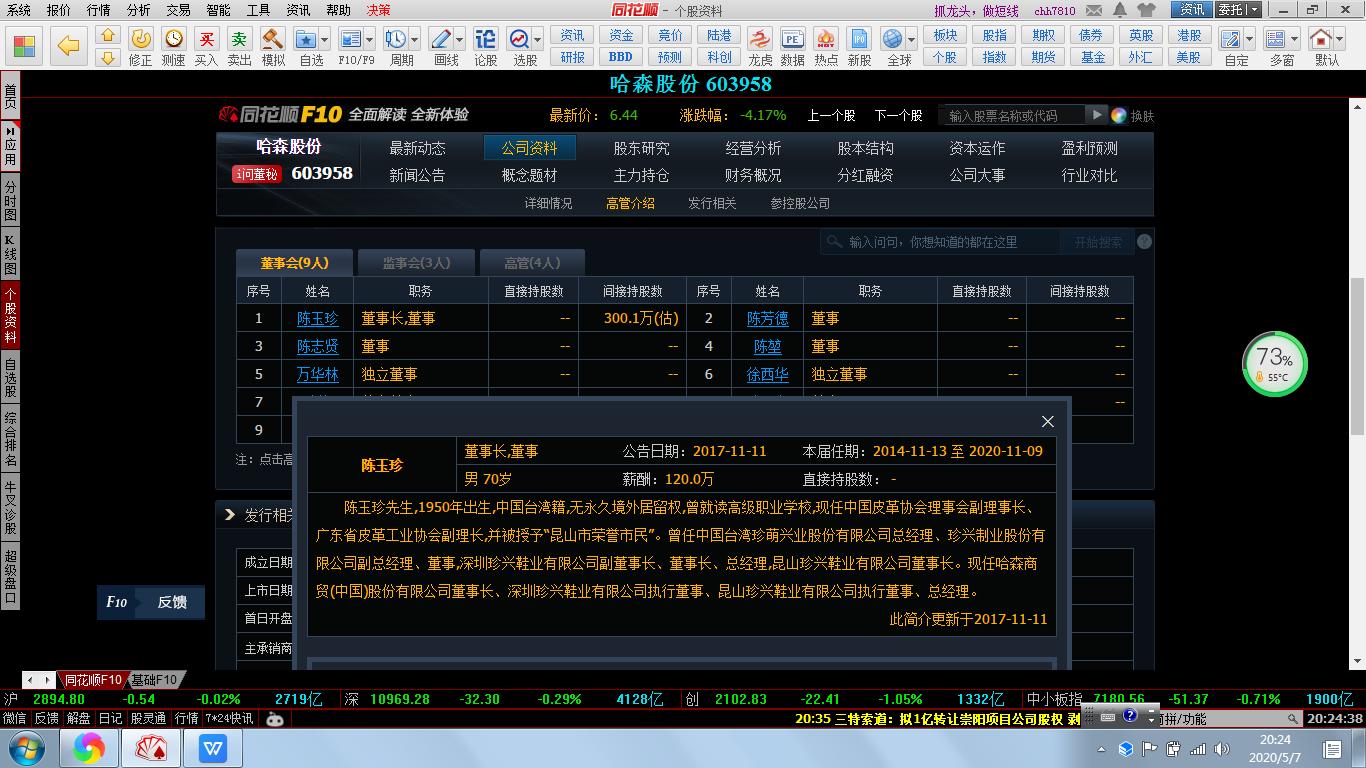The width and height of the screenshot is (1366, 768).
Task: Expand the 自选 dropdown arrow
Action: 324,40
